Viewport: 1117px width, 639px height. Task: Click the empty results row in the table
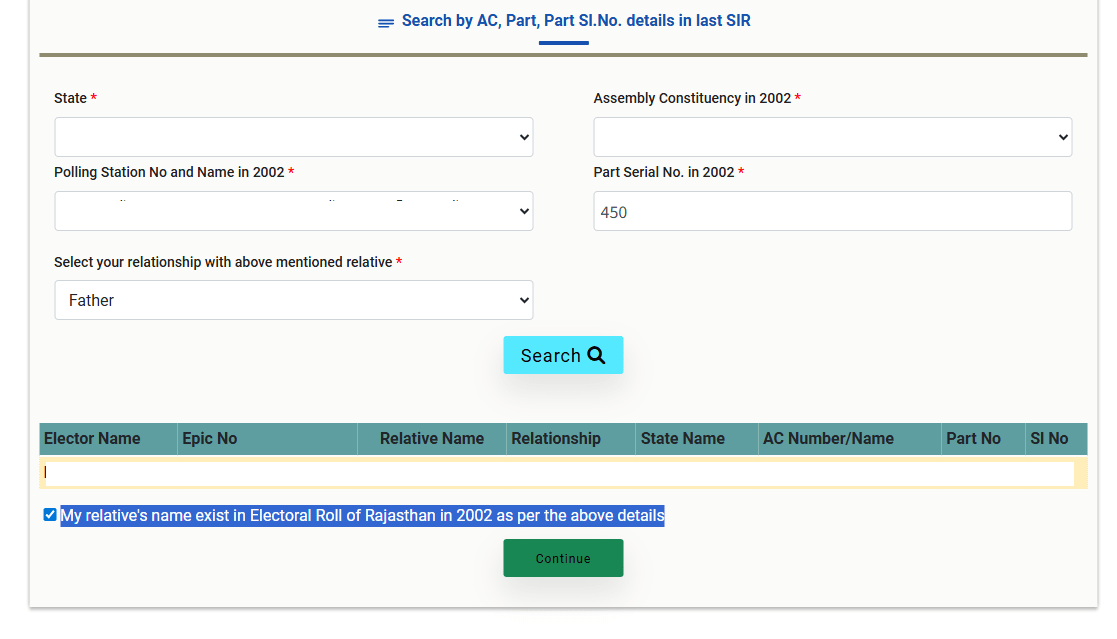pyautogui.click(x=560, y=473)
